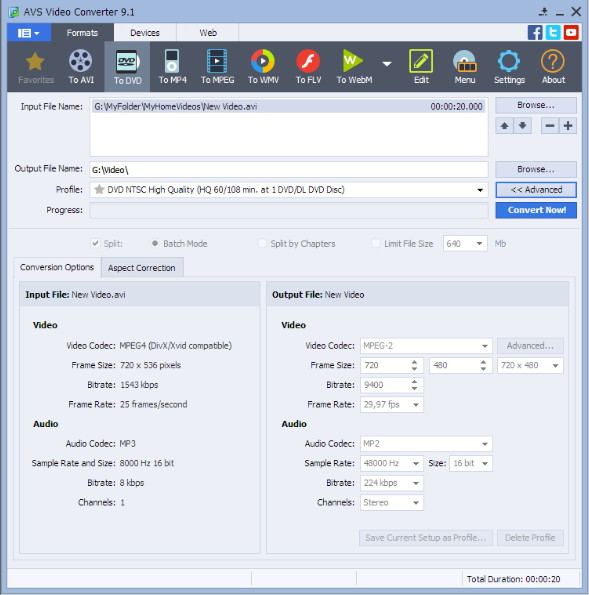
Task: Open the About help icon
Action: pos(553,67)
